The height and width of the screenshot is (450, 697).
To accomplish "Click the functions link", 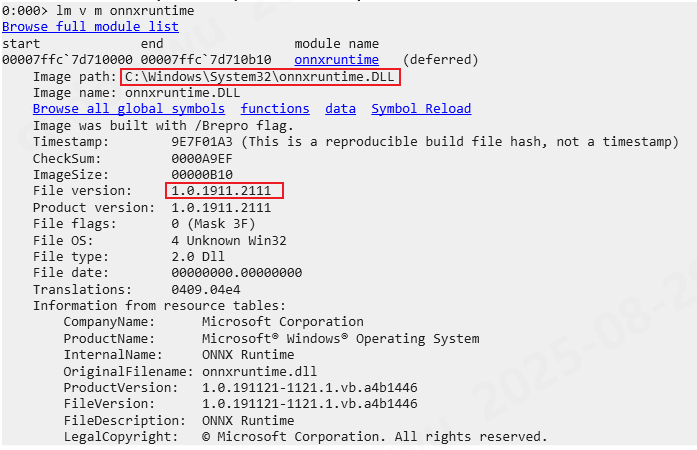I will (x=275, y=109).
